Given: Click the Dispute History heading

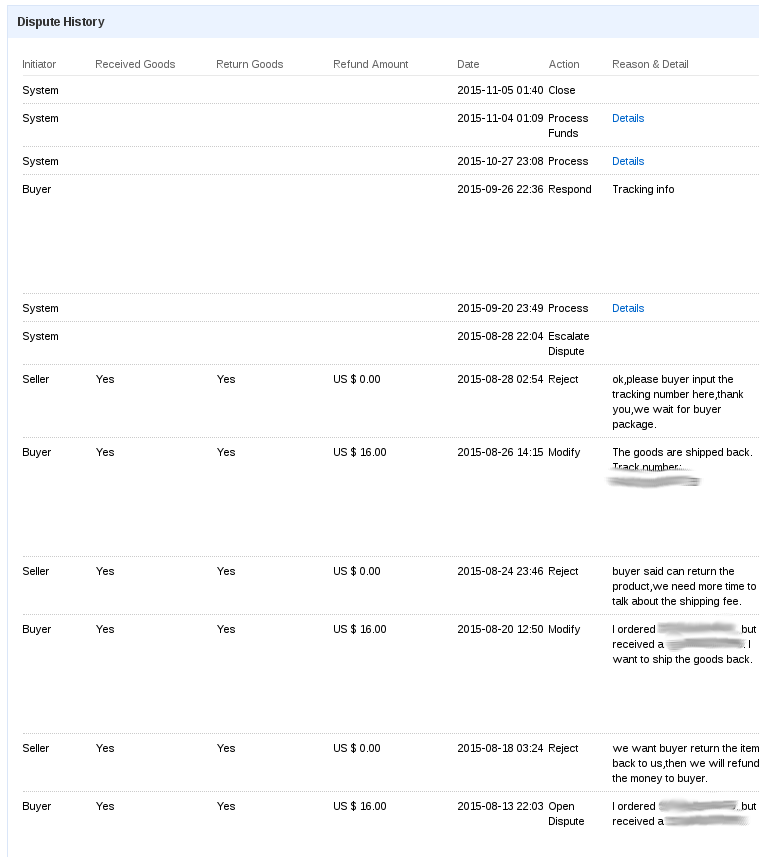Looking at the screenshot, I should coord(61,21).
